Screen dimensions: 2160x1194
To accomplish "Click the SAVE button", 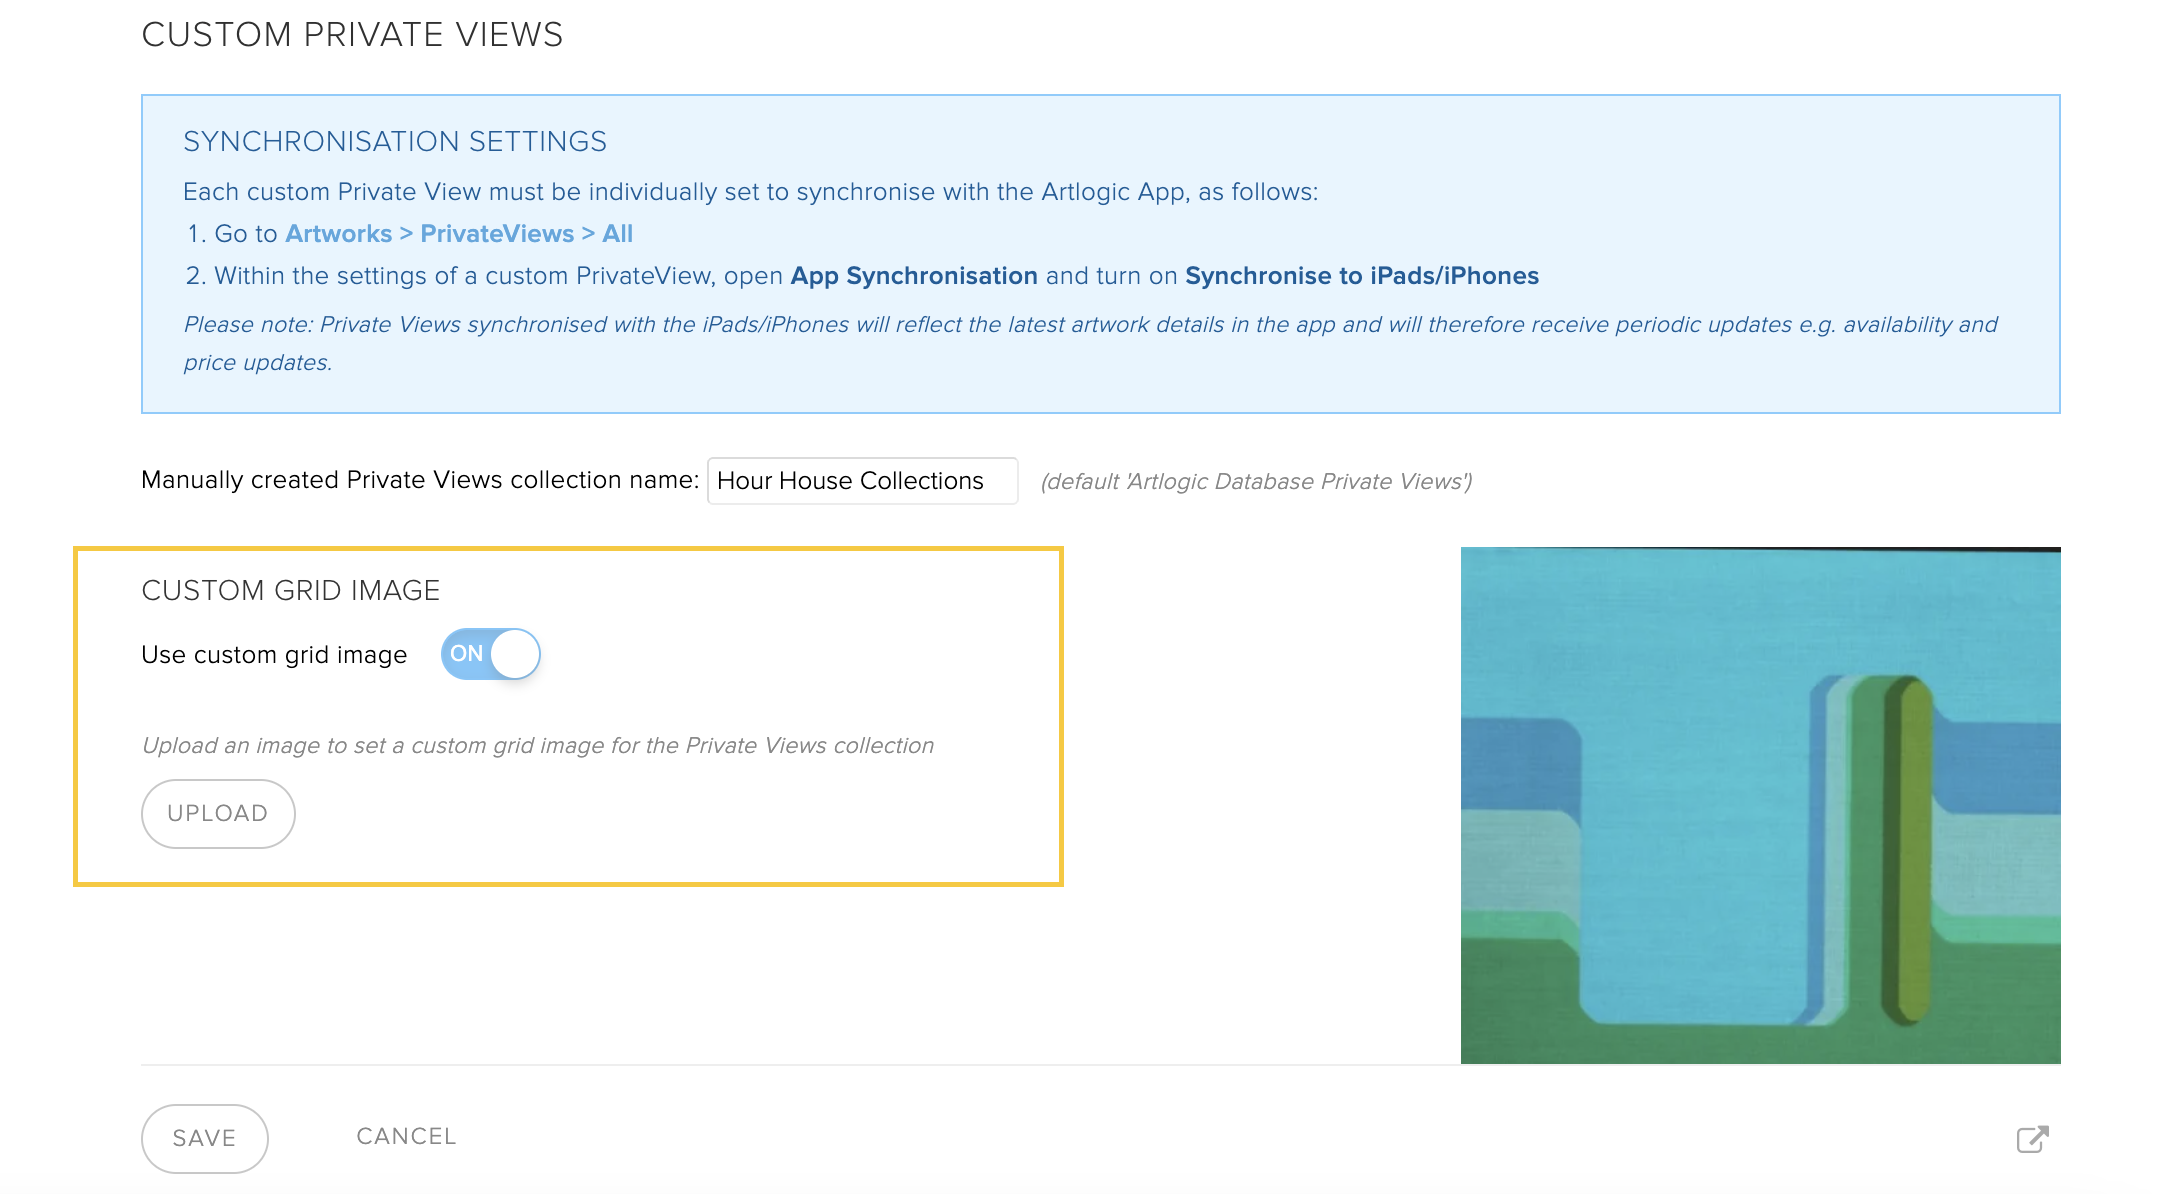I will click(205, 1139).
